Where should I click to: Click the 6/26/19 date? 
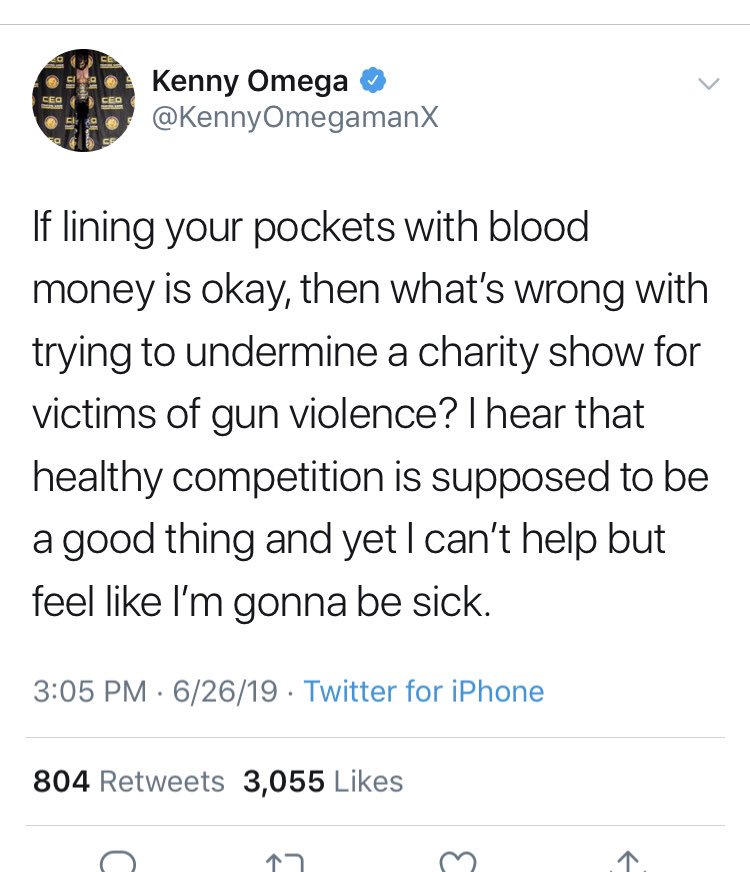tap(225, 691)
